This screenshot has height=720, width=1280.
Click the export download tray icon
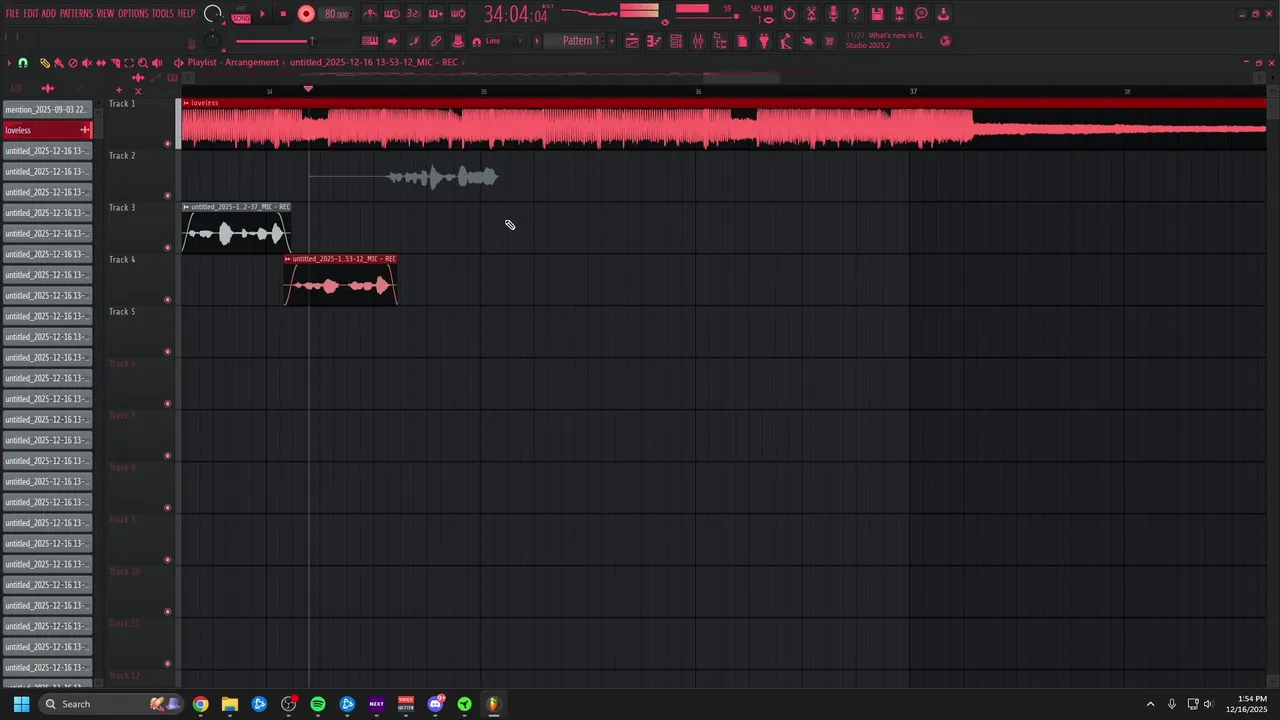943,14
